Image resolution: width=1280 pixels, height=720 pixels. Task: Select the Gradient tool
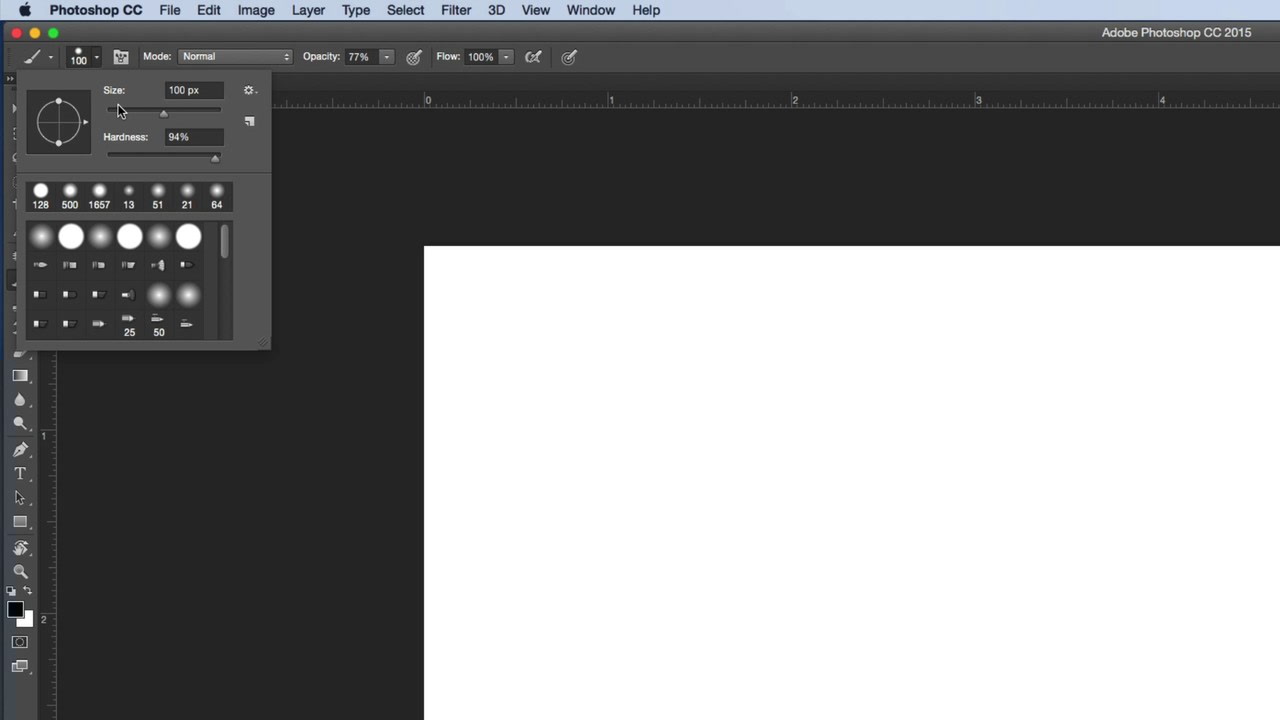pos(20,375)
